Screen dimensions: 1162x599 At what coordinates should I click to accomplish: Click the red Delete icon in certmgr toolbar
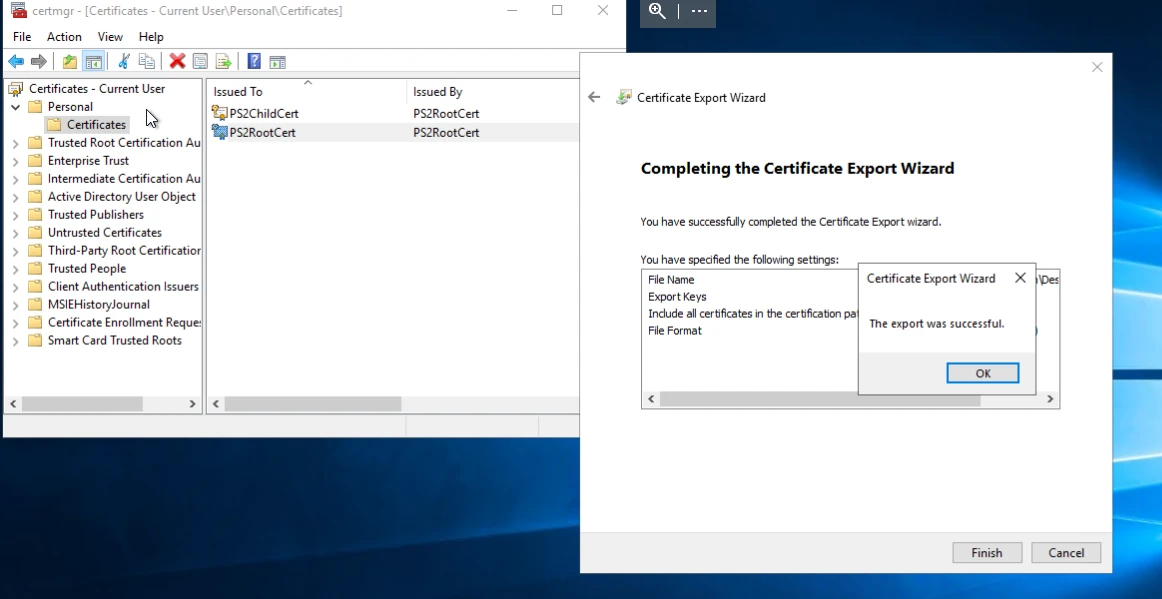click(177, 61)
